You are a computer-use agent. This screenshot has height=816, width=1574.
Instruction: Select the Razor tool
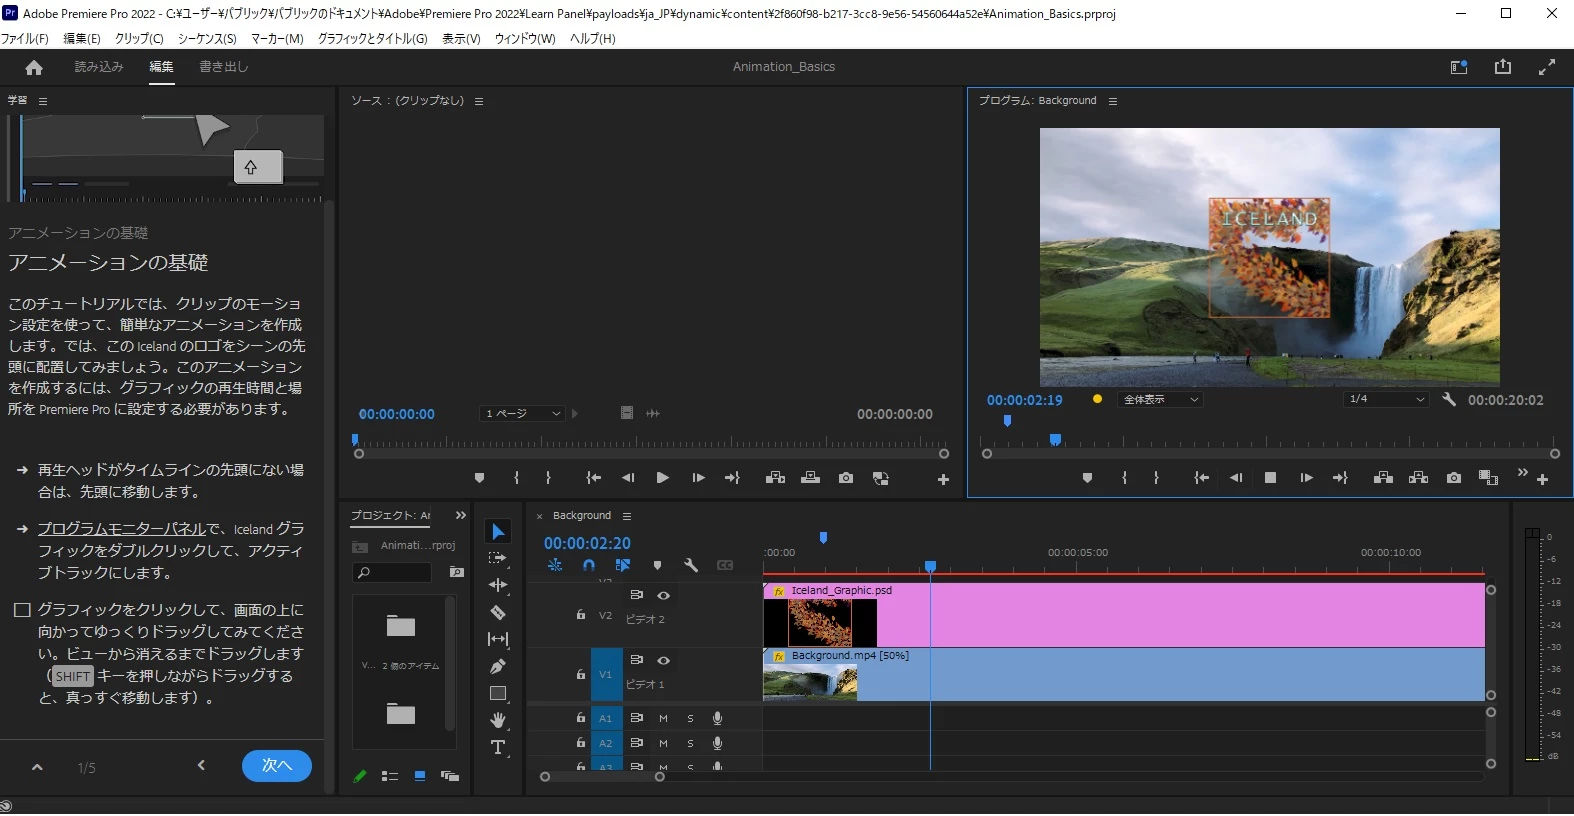[x=498, y=612]
